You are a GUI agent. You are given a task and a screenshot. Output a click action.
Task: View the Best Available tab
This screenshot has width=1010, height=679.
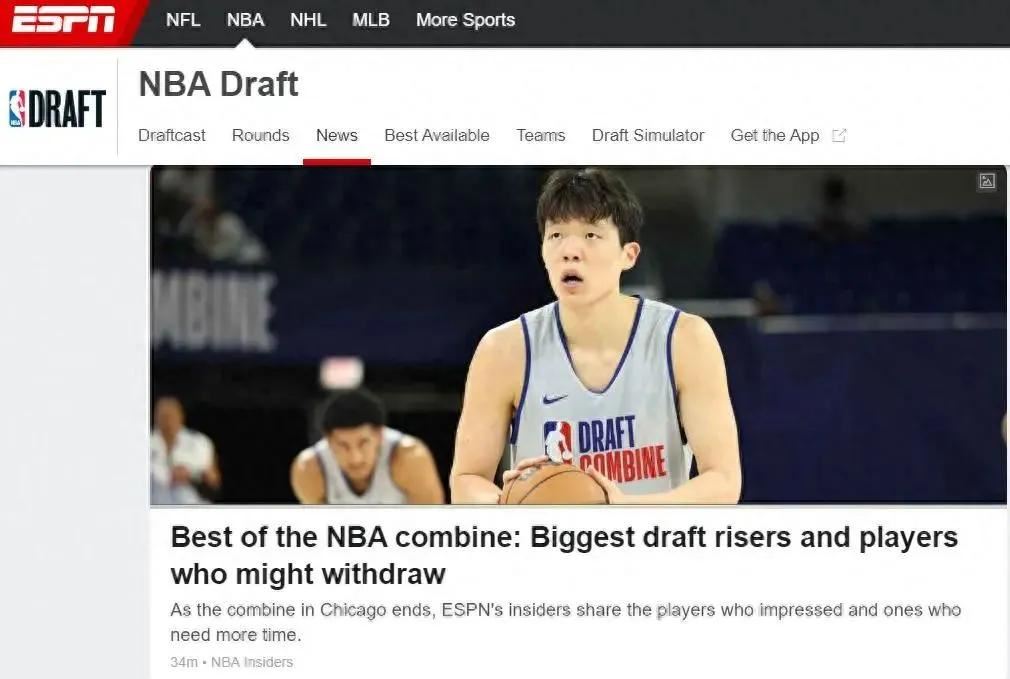coord(437,135)
